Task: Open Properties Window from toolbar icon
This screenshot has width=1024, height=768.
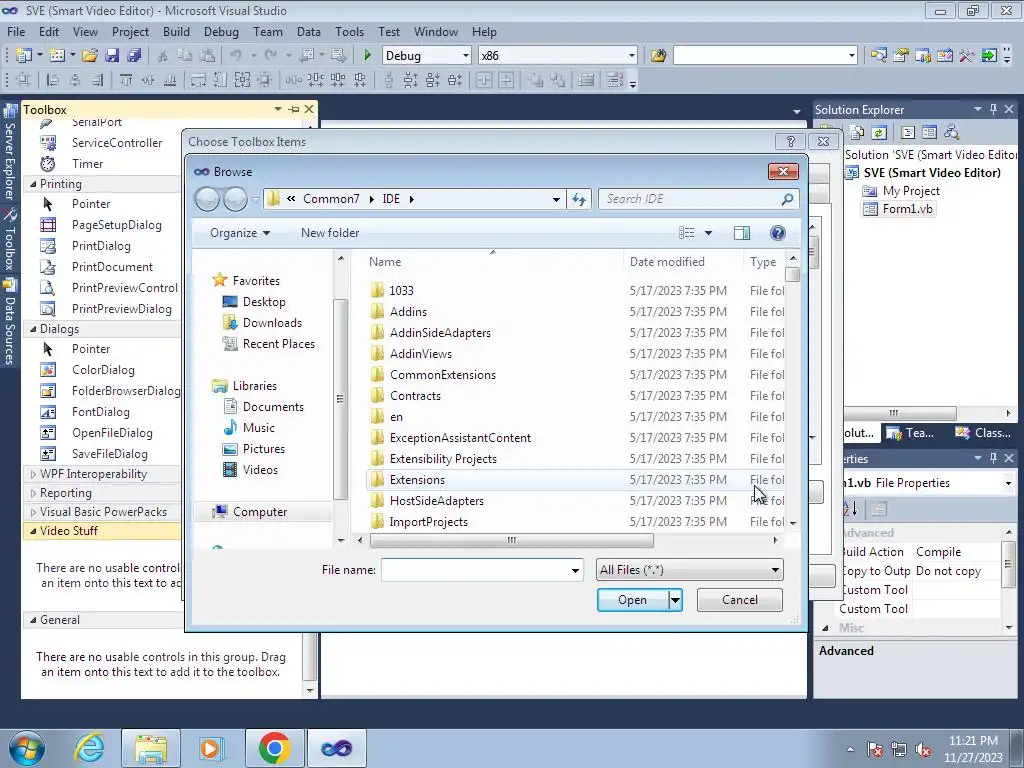Action: [x=901, y=56]
